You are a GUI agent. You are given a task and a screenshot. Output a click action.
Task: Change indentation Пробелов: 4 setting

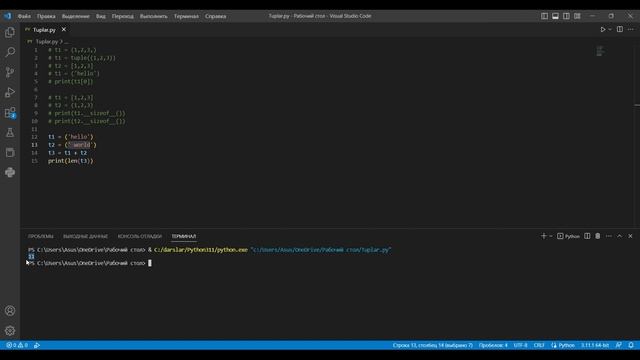[493, 345]
